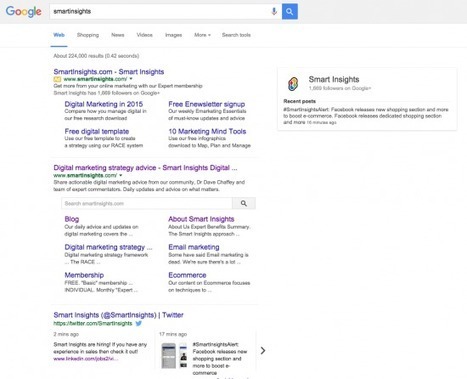
Task: Click the Google logo
Action: click(x=24, y=11)
